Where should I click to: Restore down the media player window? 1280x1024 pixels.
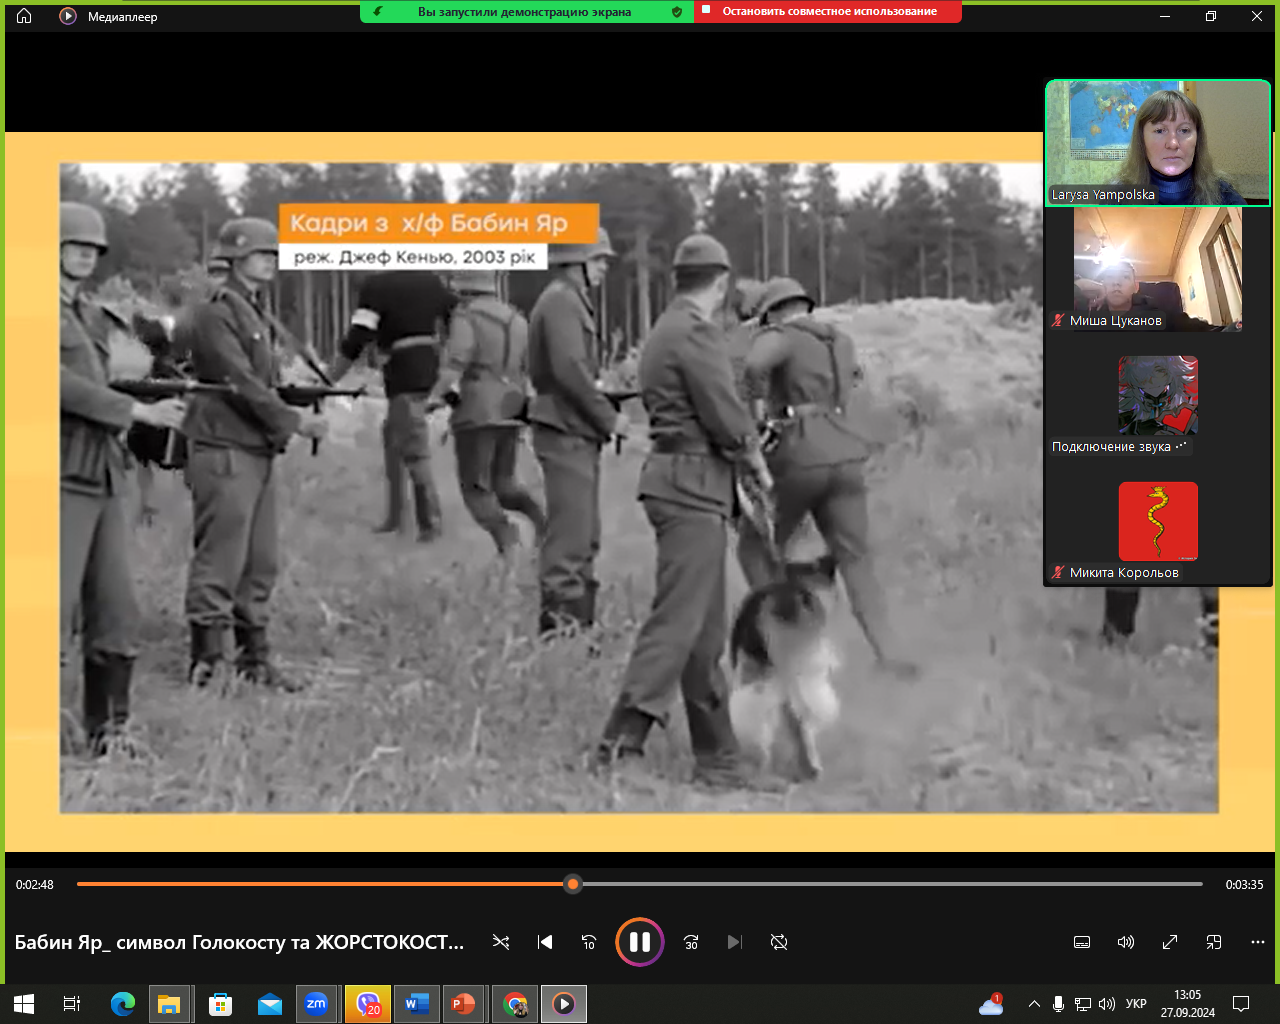click(1211, 16)
